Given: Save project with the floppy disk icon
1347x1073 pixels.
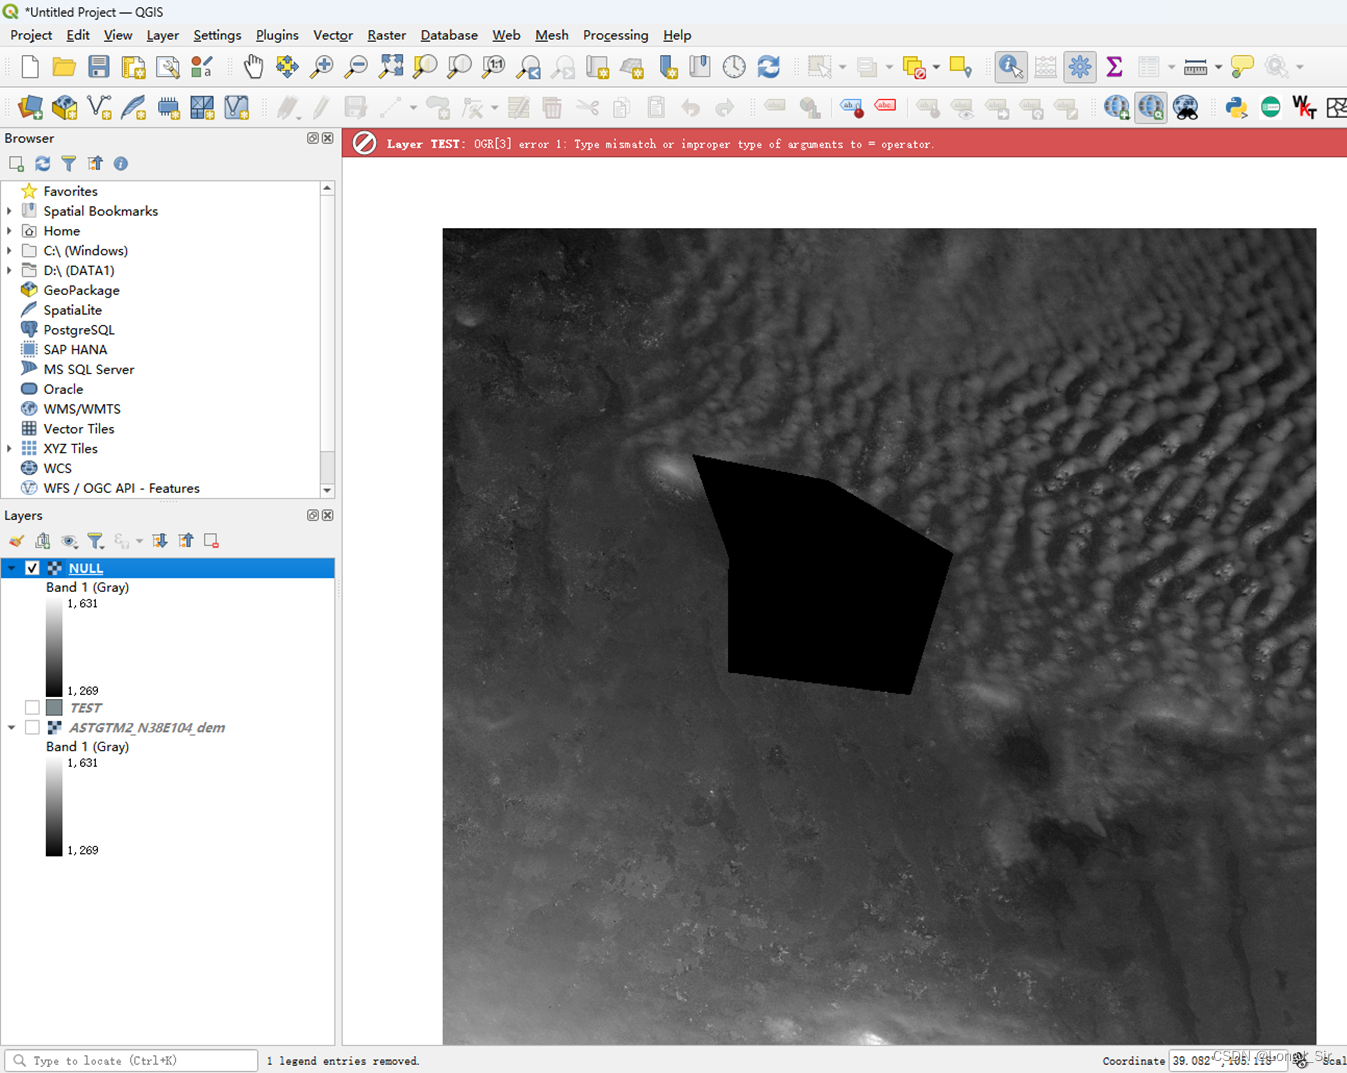Looking at the screenshot, I should click(x=98, y=67).
